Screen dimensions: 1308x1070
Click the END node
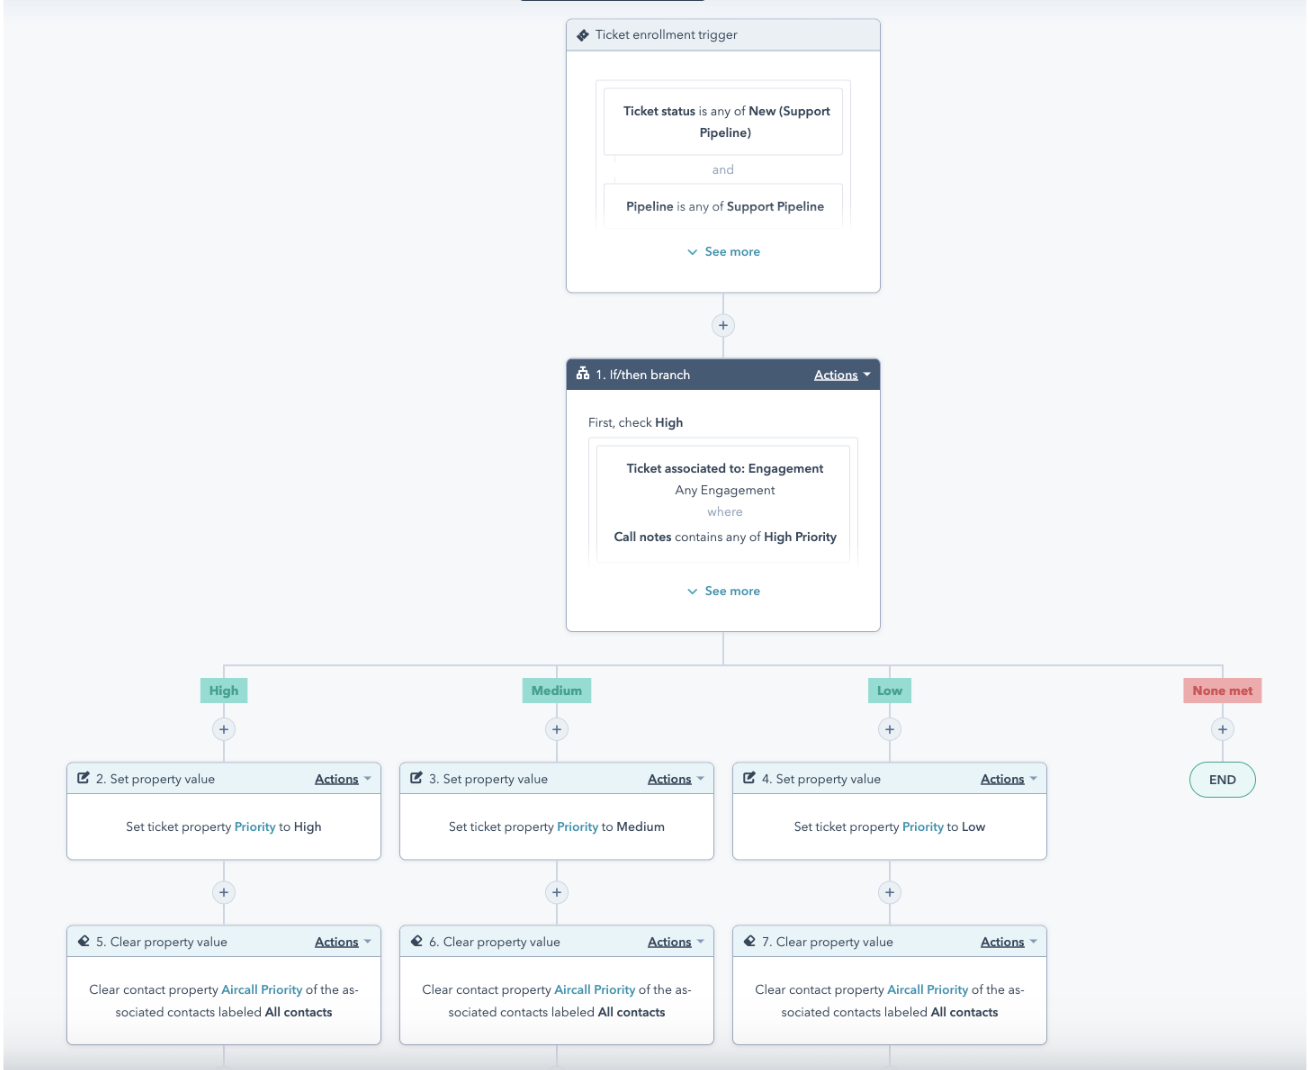[x=1222, y=780]
